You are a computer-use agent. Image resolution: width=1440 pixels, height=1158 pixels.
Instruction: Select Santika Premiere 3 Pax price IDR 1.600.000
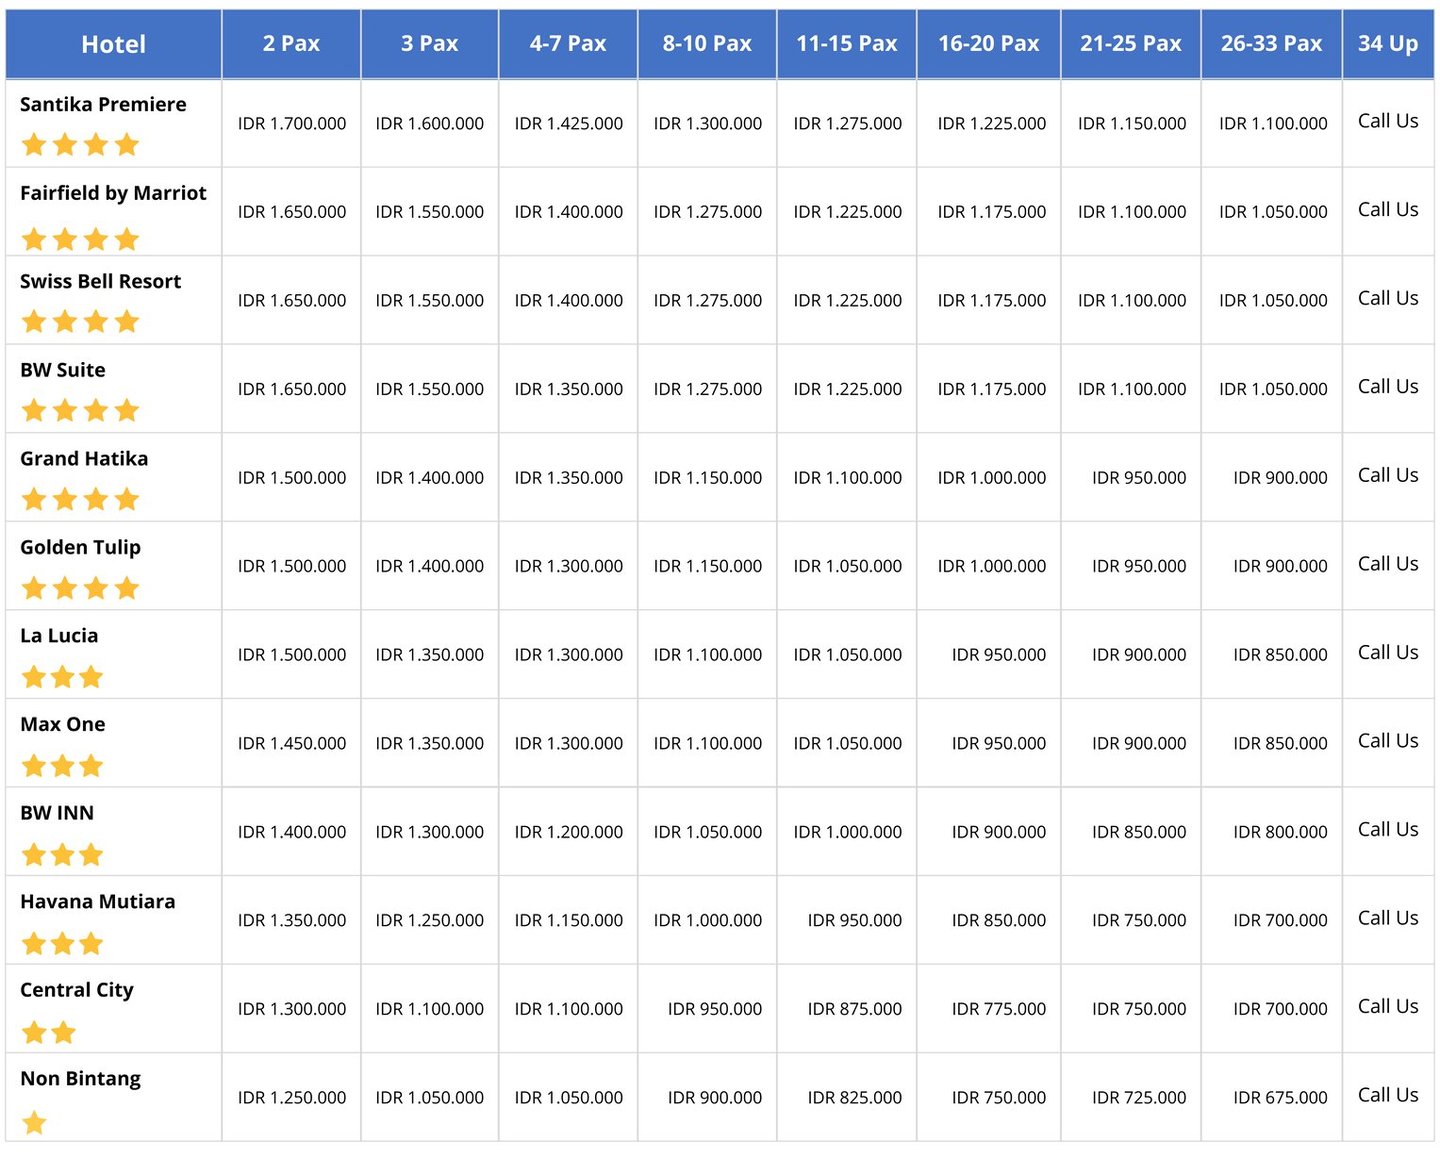coord(430,124)
